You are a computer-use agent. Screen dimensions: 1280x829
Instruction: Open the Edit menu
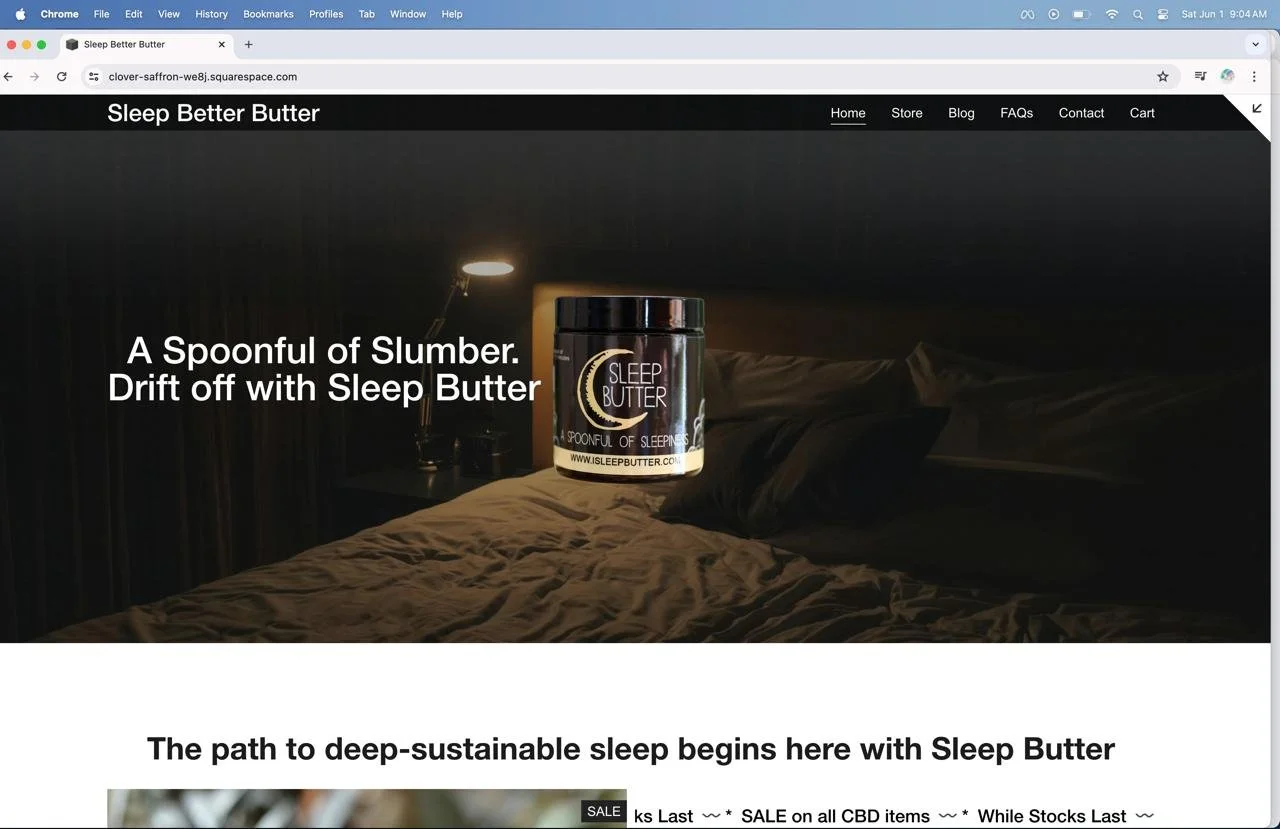133,14
